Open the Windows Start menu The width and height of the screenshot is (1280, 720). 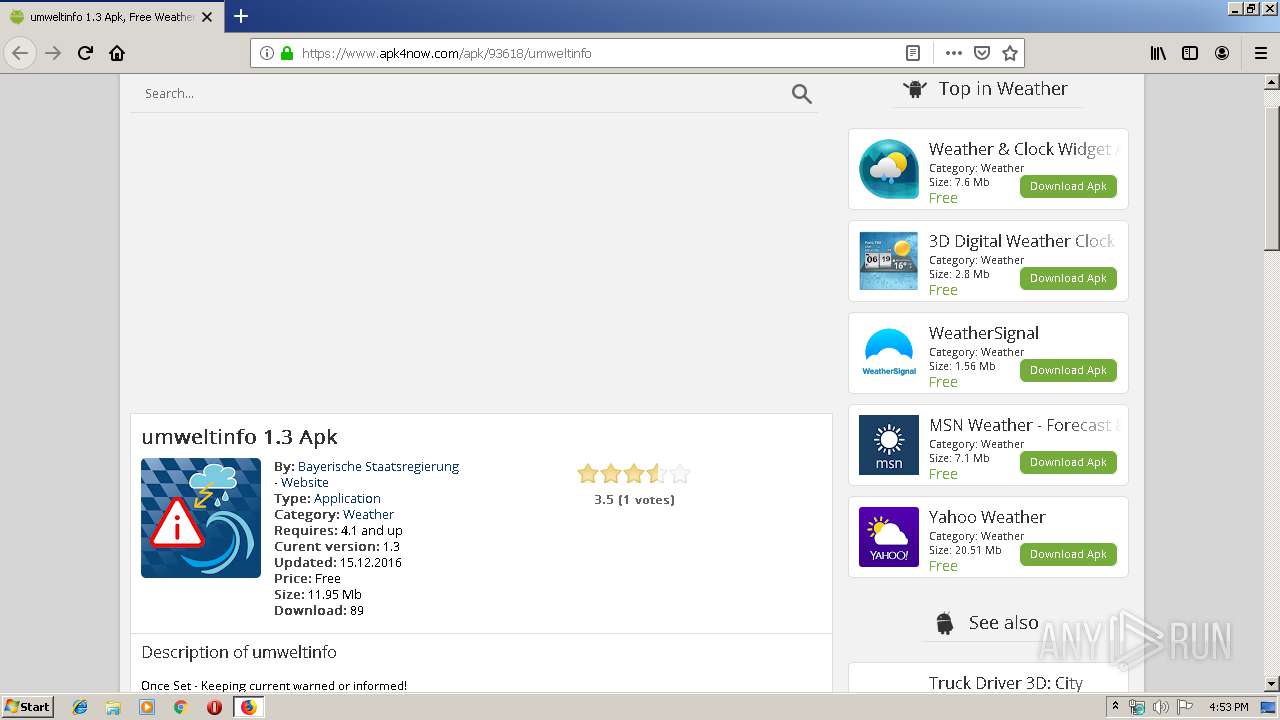click(x=28, y=706)
